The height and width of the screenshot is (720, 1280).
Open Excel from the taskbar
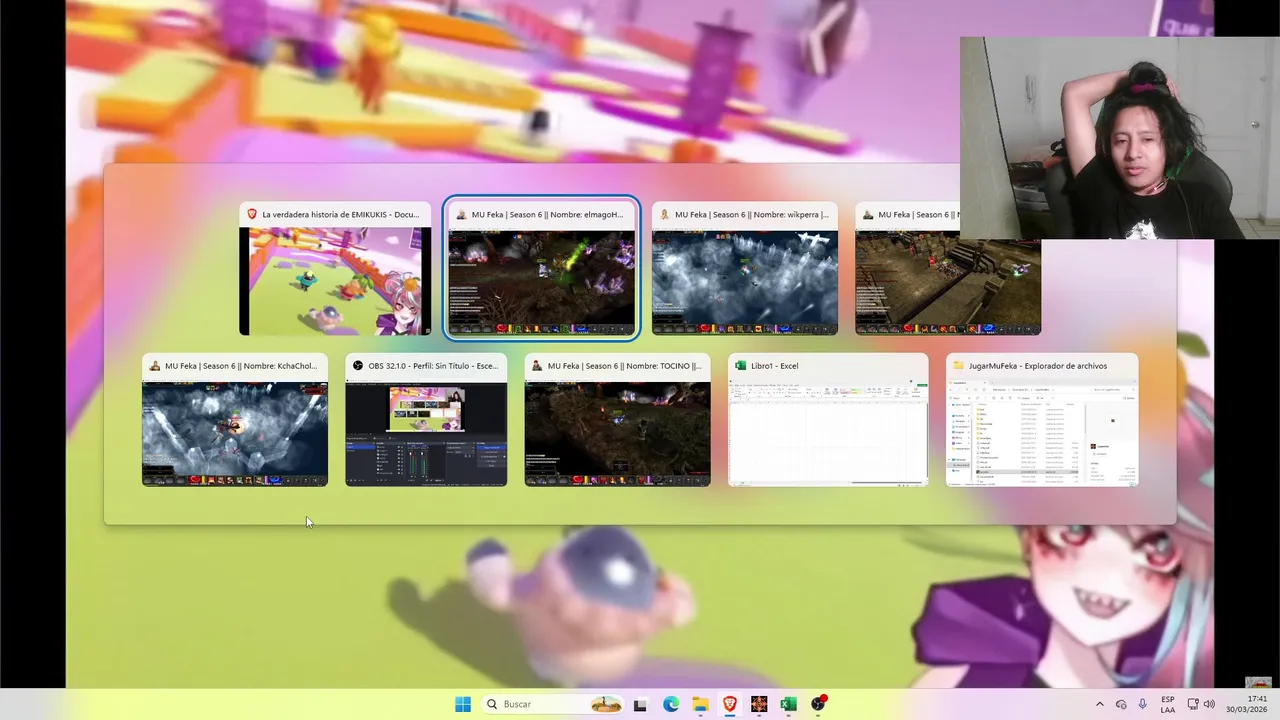tap(788, 704)
